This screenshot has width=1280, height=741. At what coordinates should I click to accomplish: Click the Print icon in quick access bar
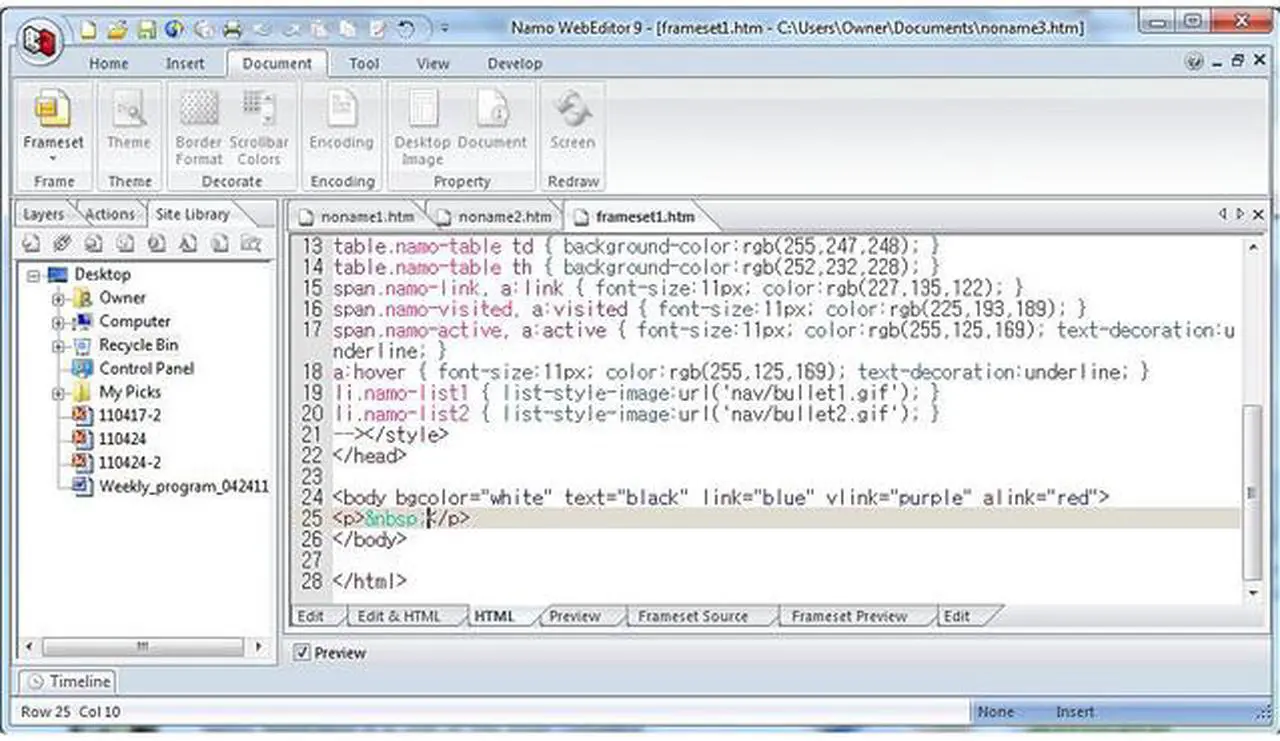(232, 29)
